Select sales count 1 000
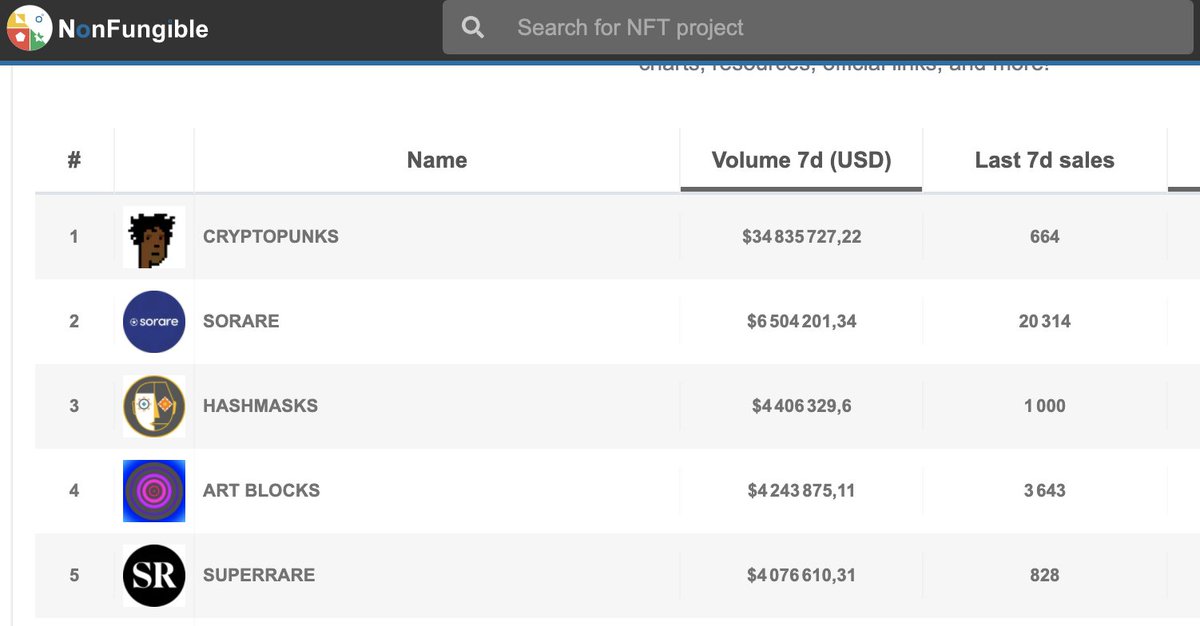 tap(1044, 406)
